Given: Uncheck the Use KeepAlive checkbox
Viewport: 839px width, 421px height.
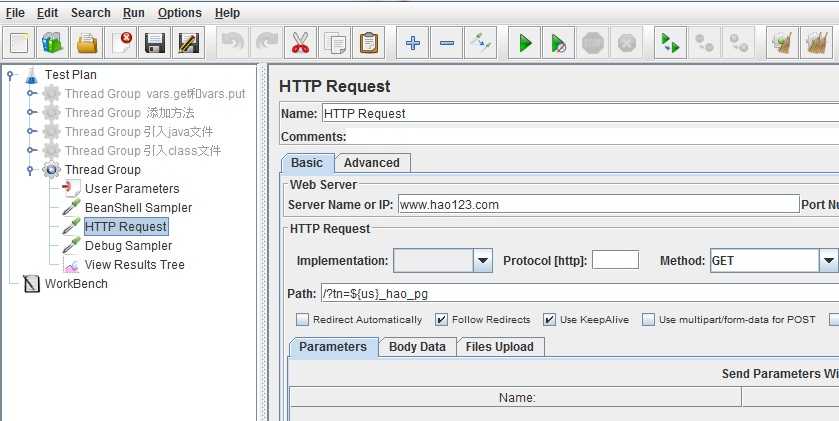Looking at the screenshot, I should click(x=550, y=320).
